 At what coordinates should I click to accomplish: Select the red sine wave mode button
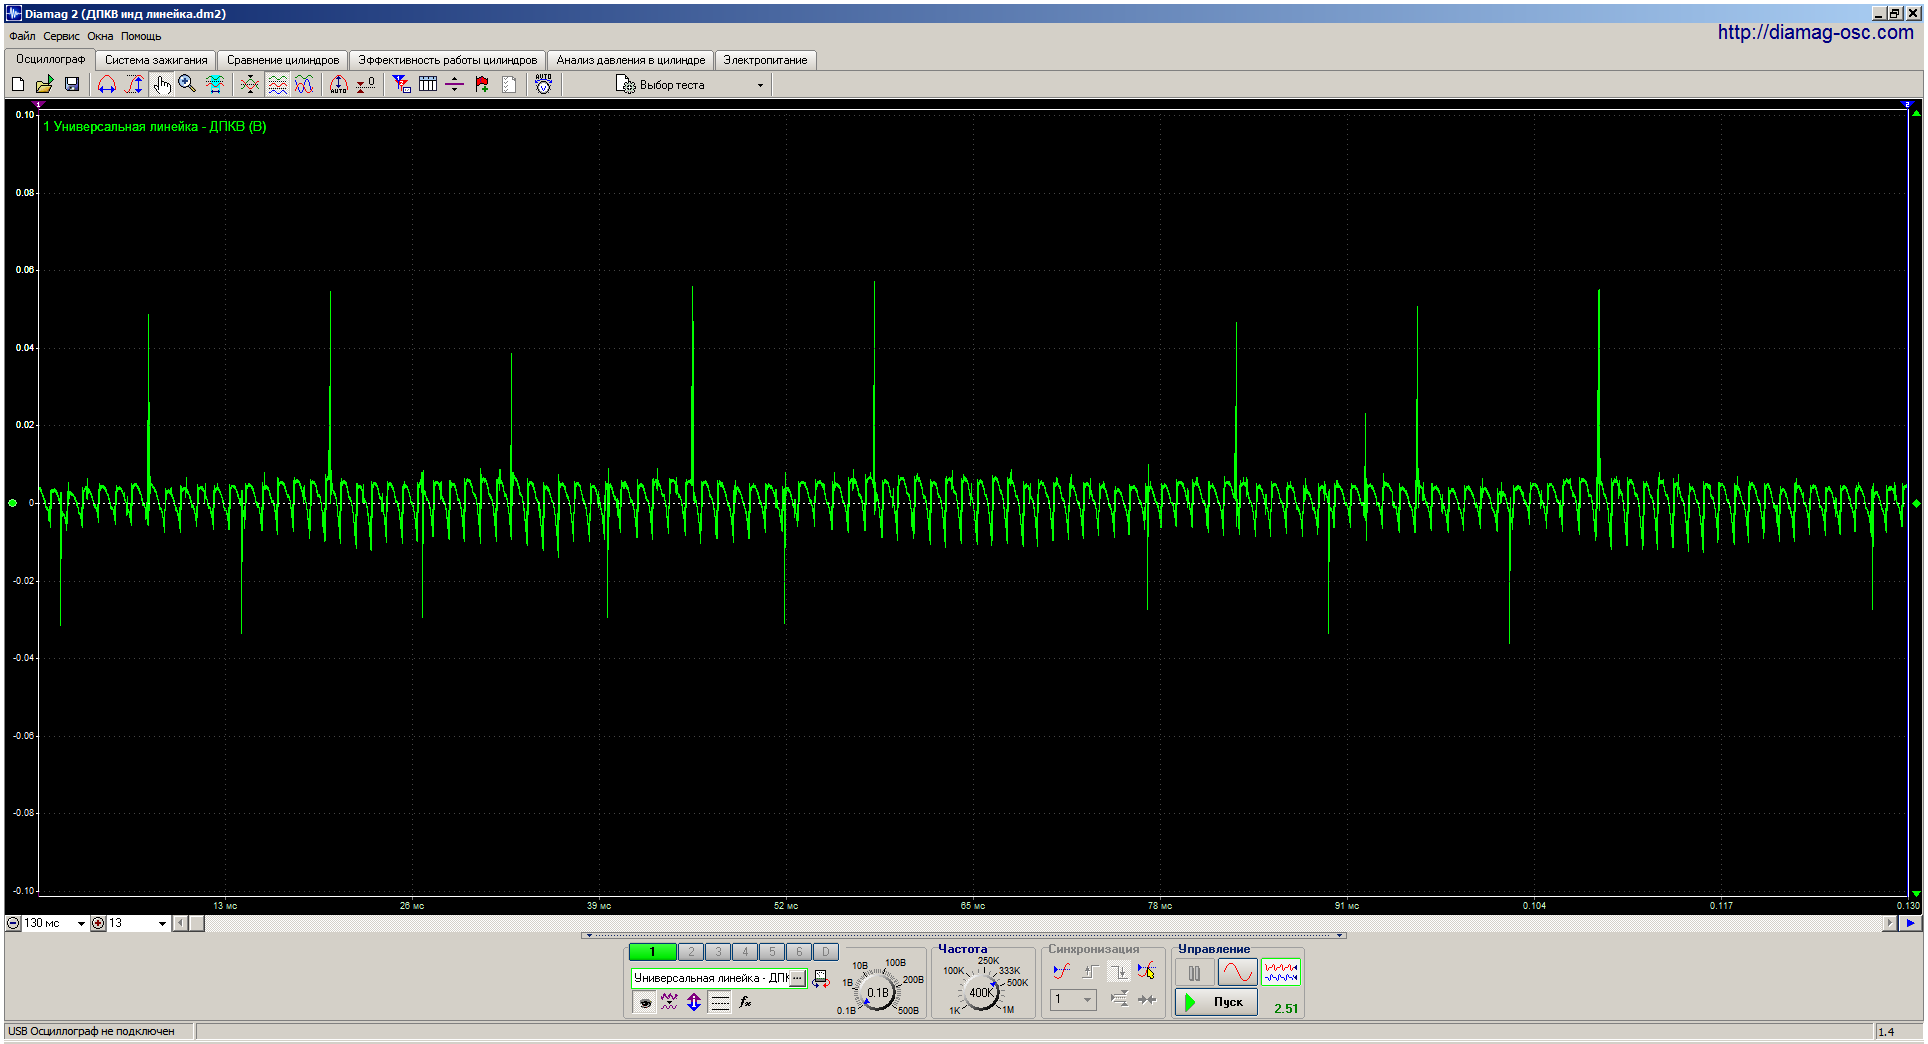click(1238, 972)
